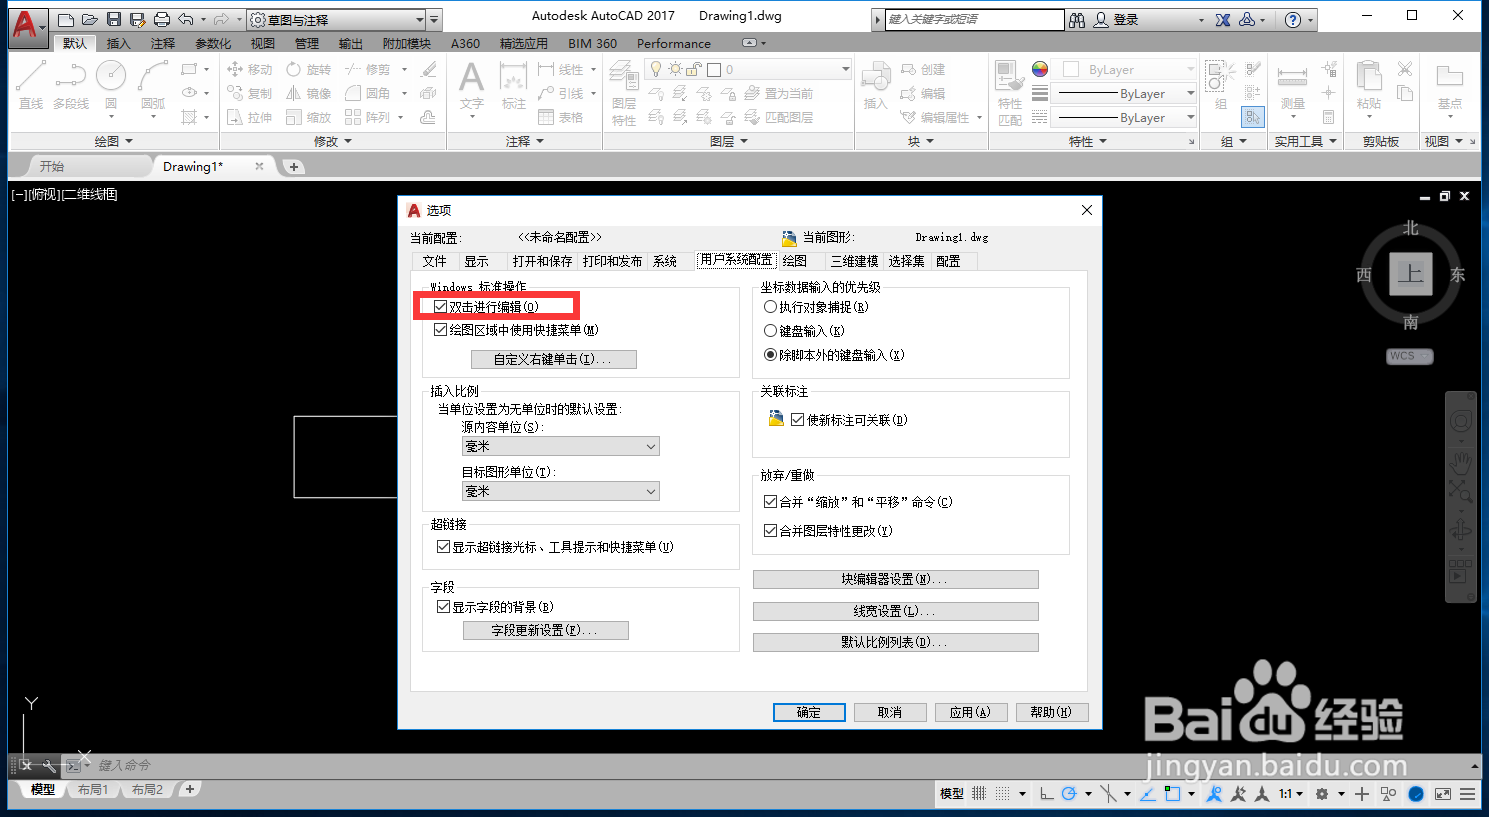
Task: Click the 确定 button
Action: pos(809,712)
